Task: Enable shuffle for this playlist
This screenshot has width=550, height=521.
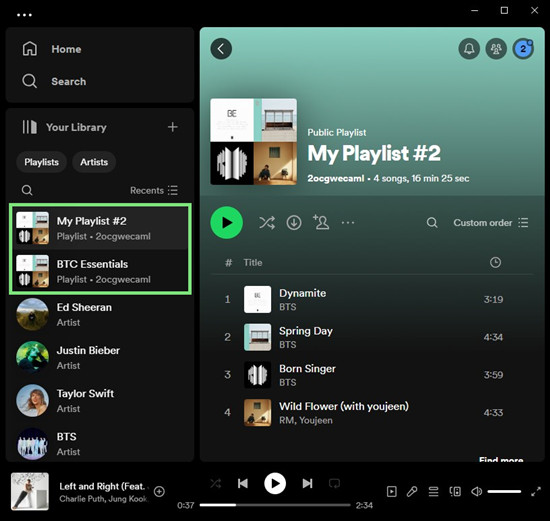Action: point(267,222)
